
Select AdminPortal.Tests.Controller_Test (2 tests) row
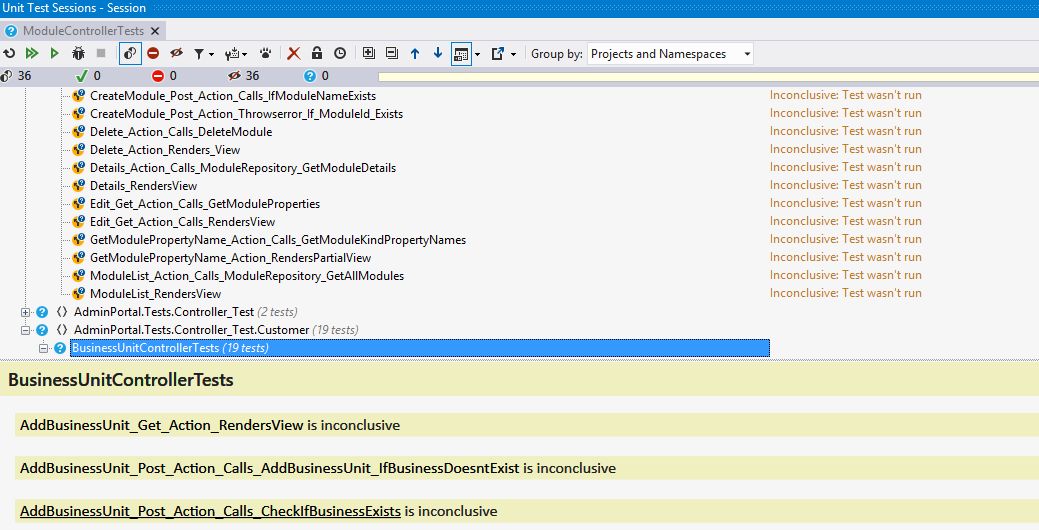pos(186,312)
